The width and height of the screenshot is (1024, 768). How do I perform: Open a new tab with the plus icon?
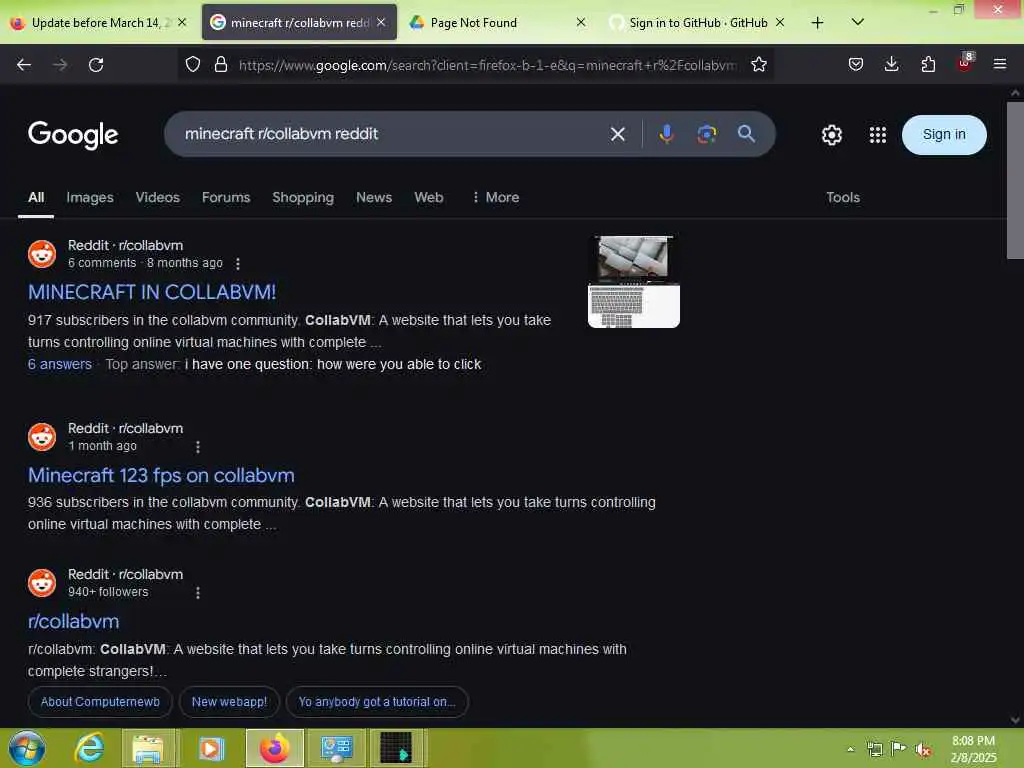pos(817,23)
